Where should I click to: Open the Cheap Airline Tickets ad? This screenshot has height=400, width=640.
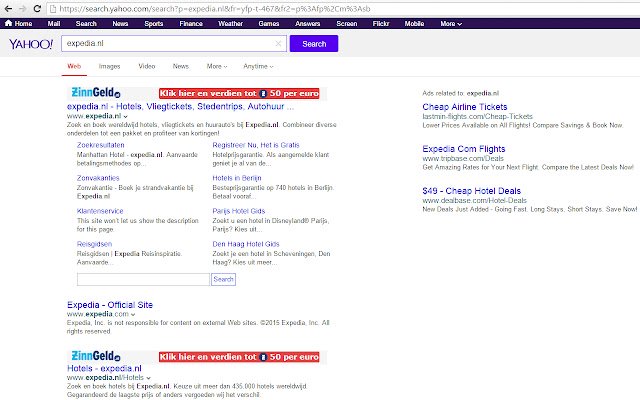point(465,107)
